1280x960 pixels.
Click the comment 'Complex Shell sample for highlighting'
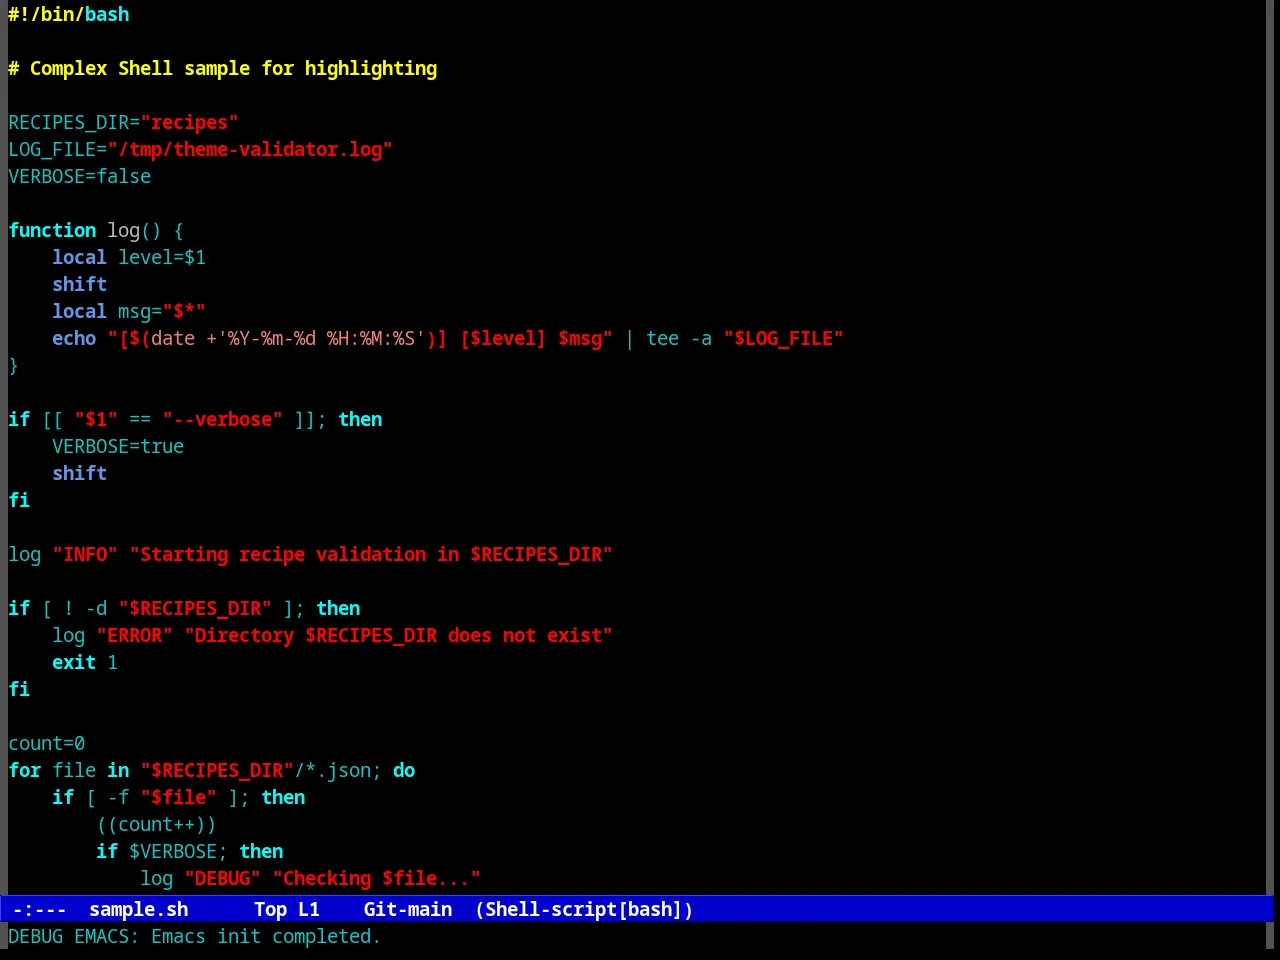pos(233,68)
